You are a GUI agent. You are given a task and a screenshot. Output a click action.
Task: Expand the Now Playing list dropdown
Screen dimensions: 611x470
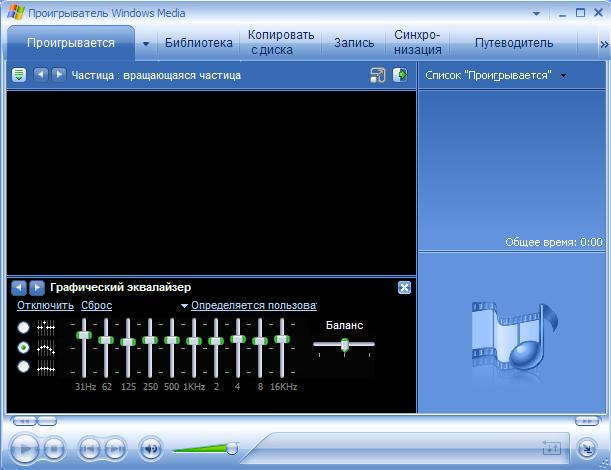click(563, 75)
